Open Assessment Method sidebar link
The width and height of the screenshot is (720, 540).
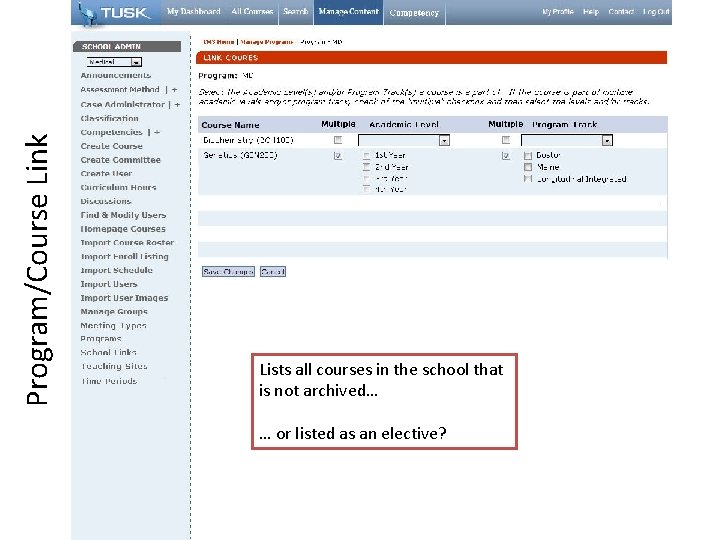[x=120, y=89]
